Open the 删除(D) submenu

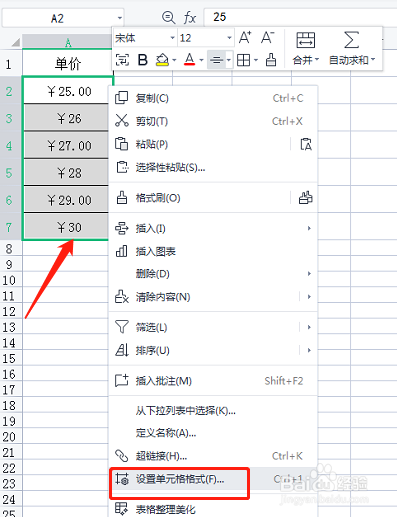click(213, 274)
